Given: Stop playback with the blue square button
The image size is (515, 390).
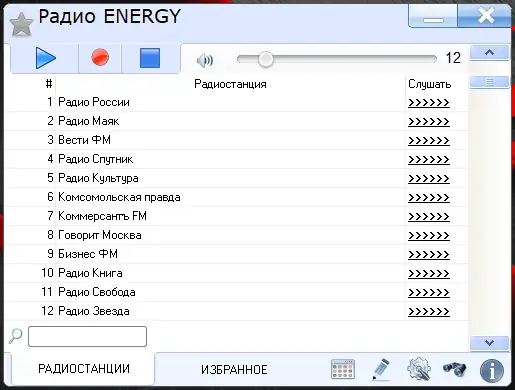Looking at the screenshot, I should (x=150, y=58).
